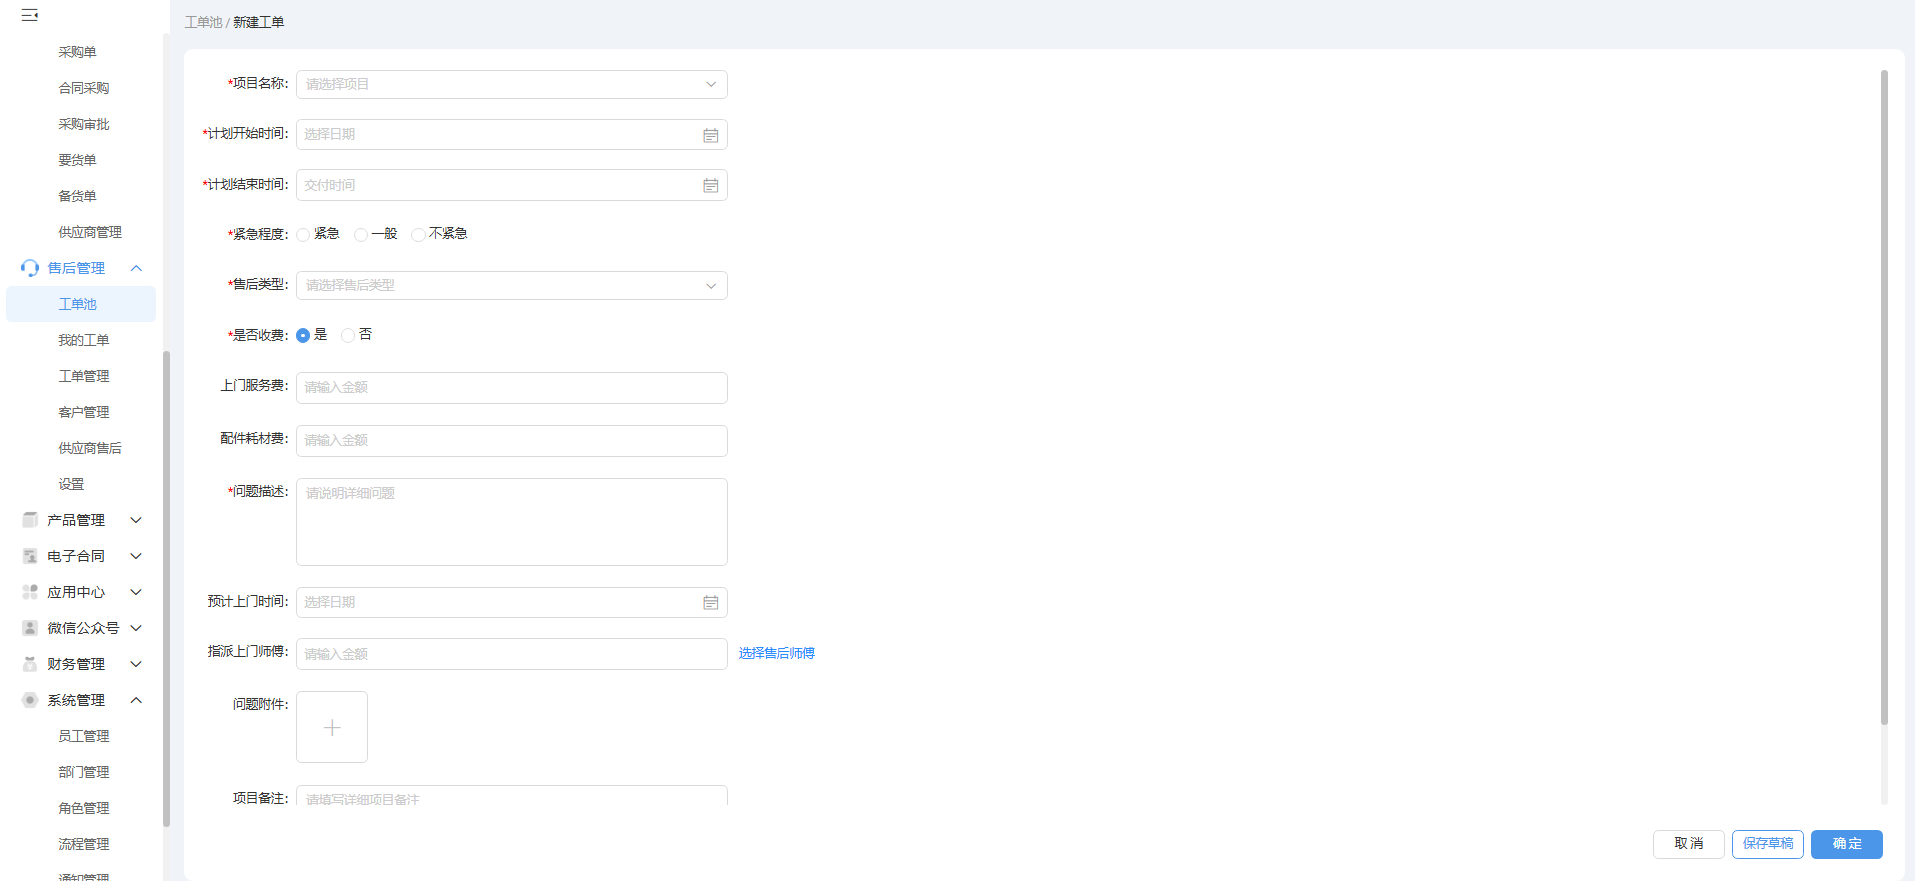Expand the 产品管理 menu chevron

(137, 520)
